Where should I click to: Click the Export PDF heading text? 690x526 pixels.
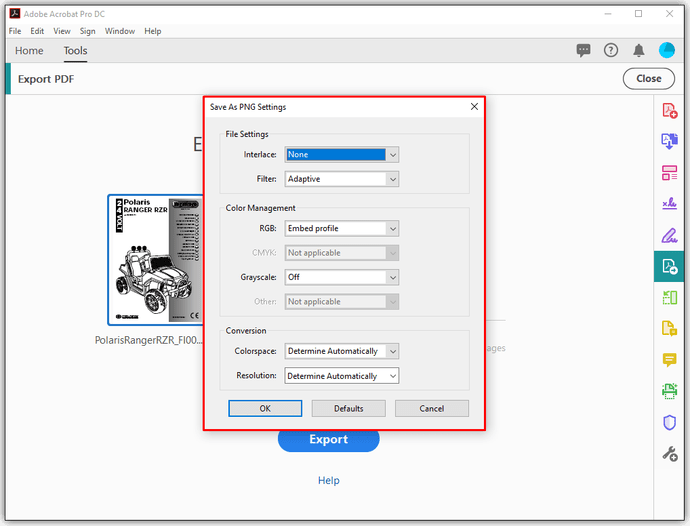click(x=46, y=79)
